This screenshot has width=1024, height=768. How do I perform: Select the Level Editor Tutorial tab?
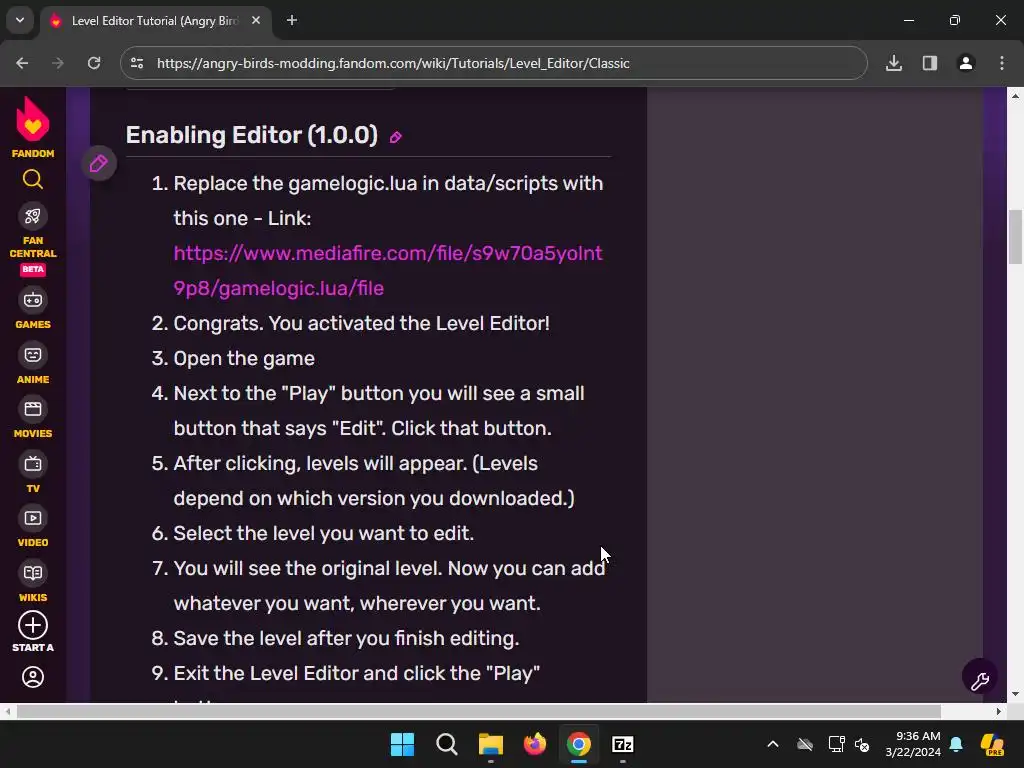click(155, 21)
